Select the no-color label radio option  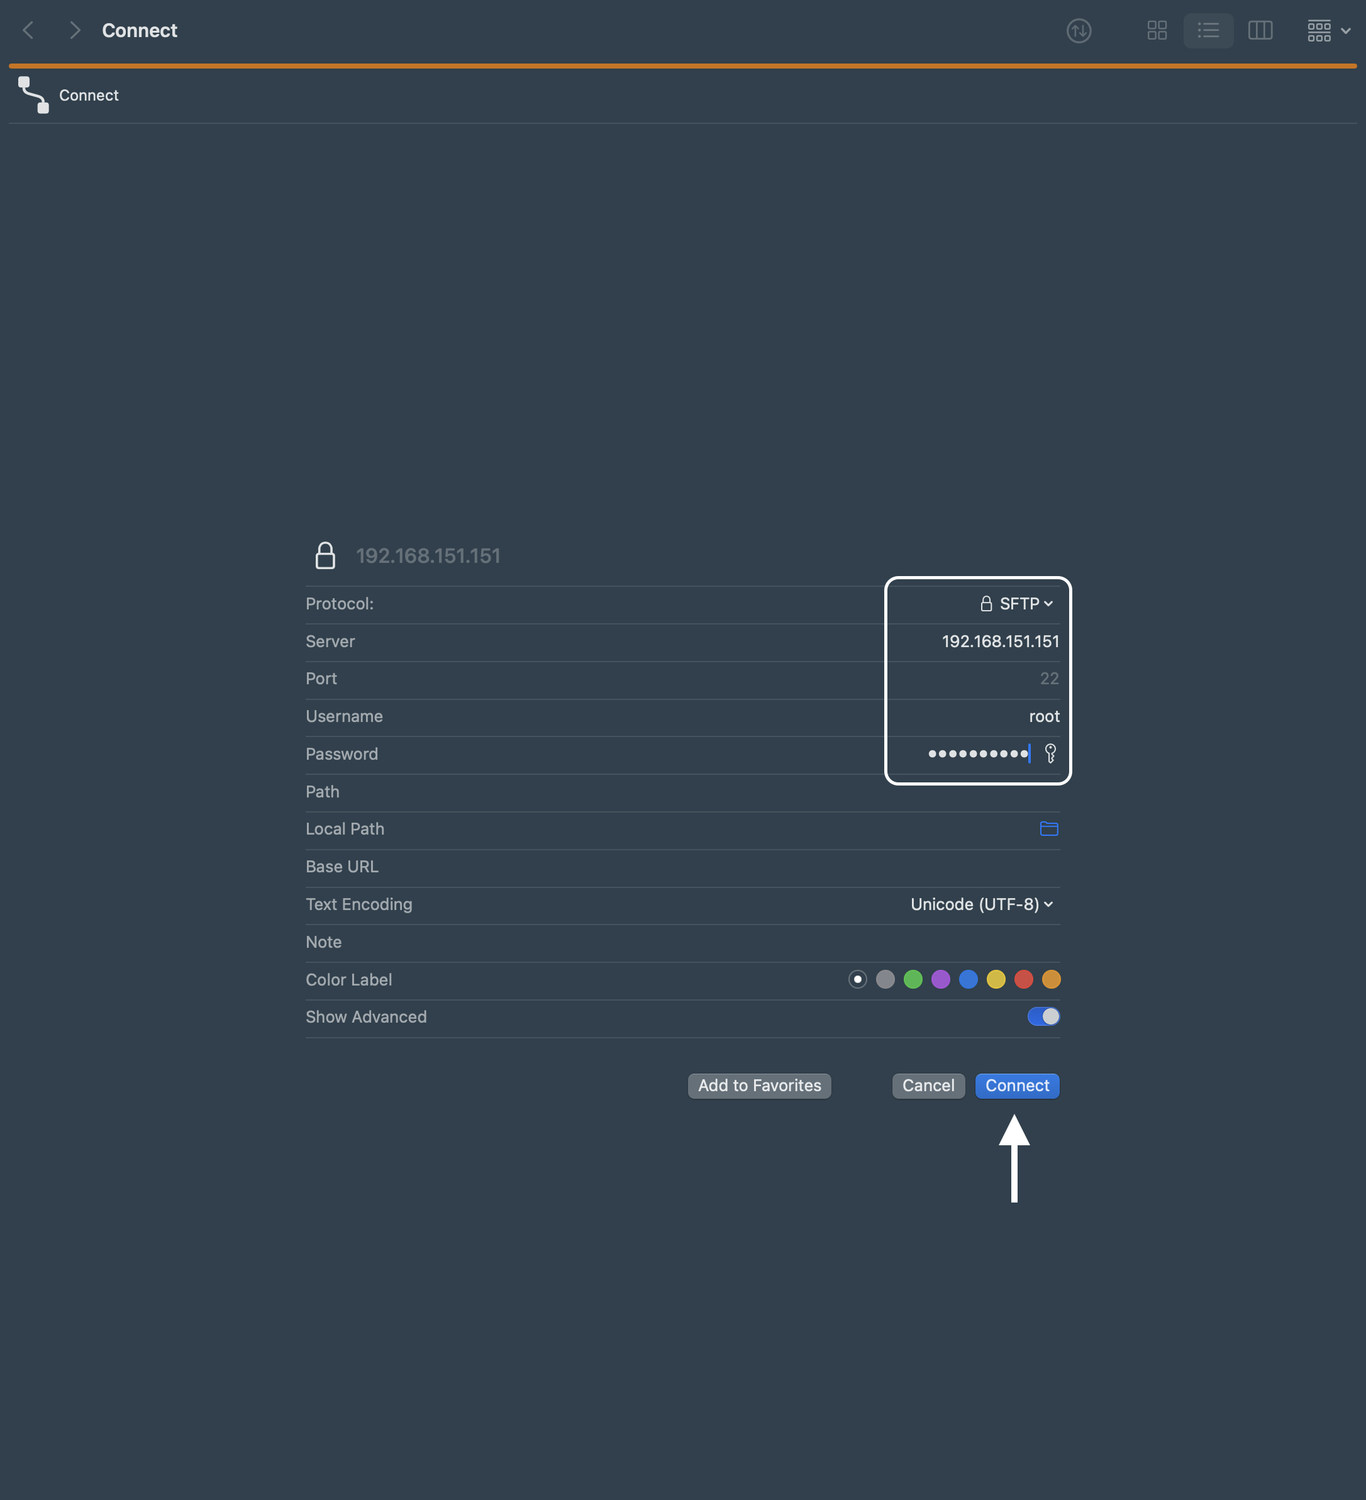[x=857, y=980]
